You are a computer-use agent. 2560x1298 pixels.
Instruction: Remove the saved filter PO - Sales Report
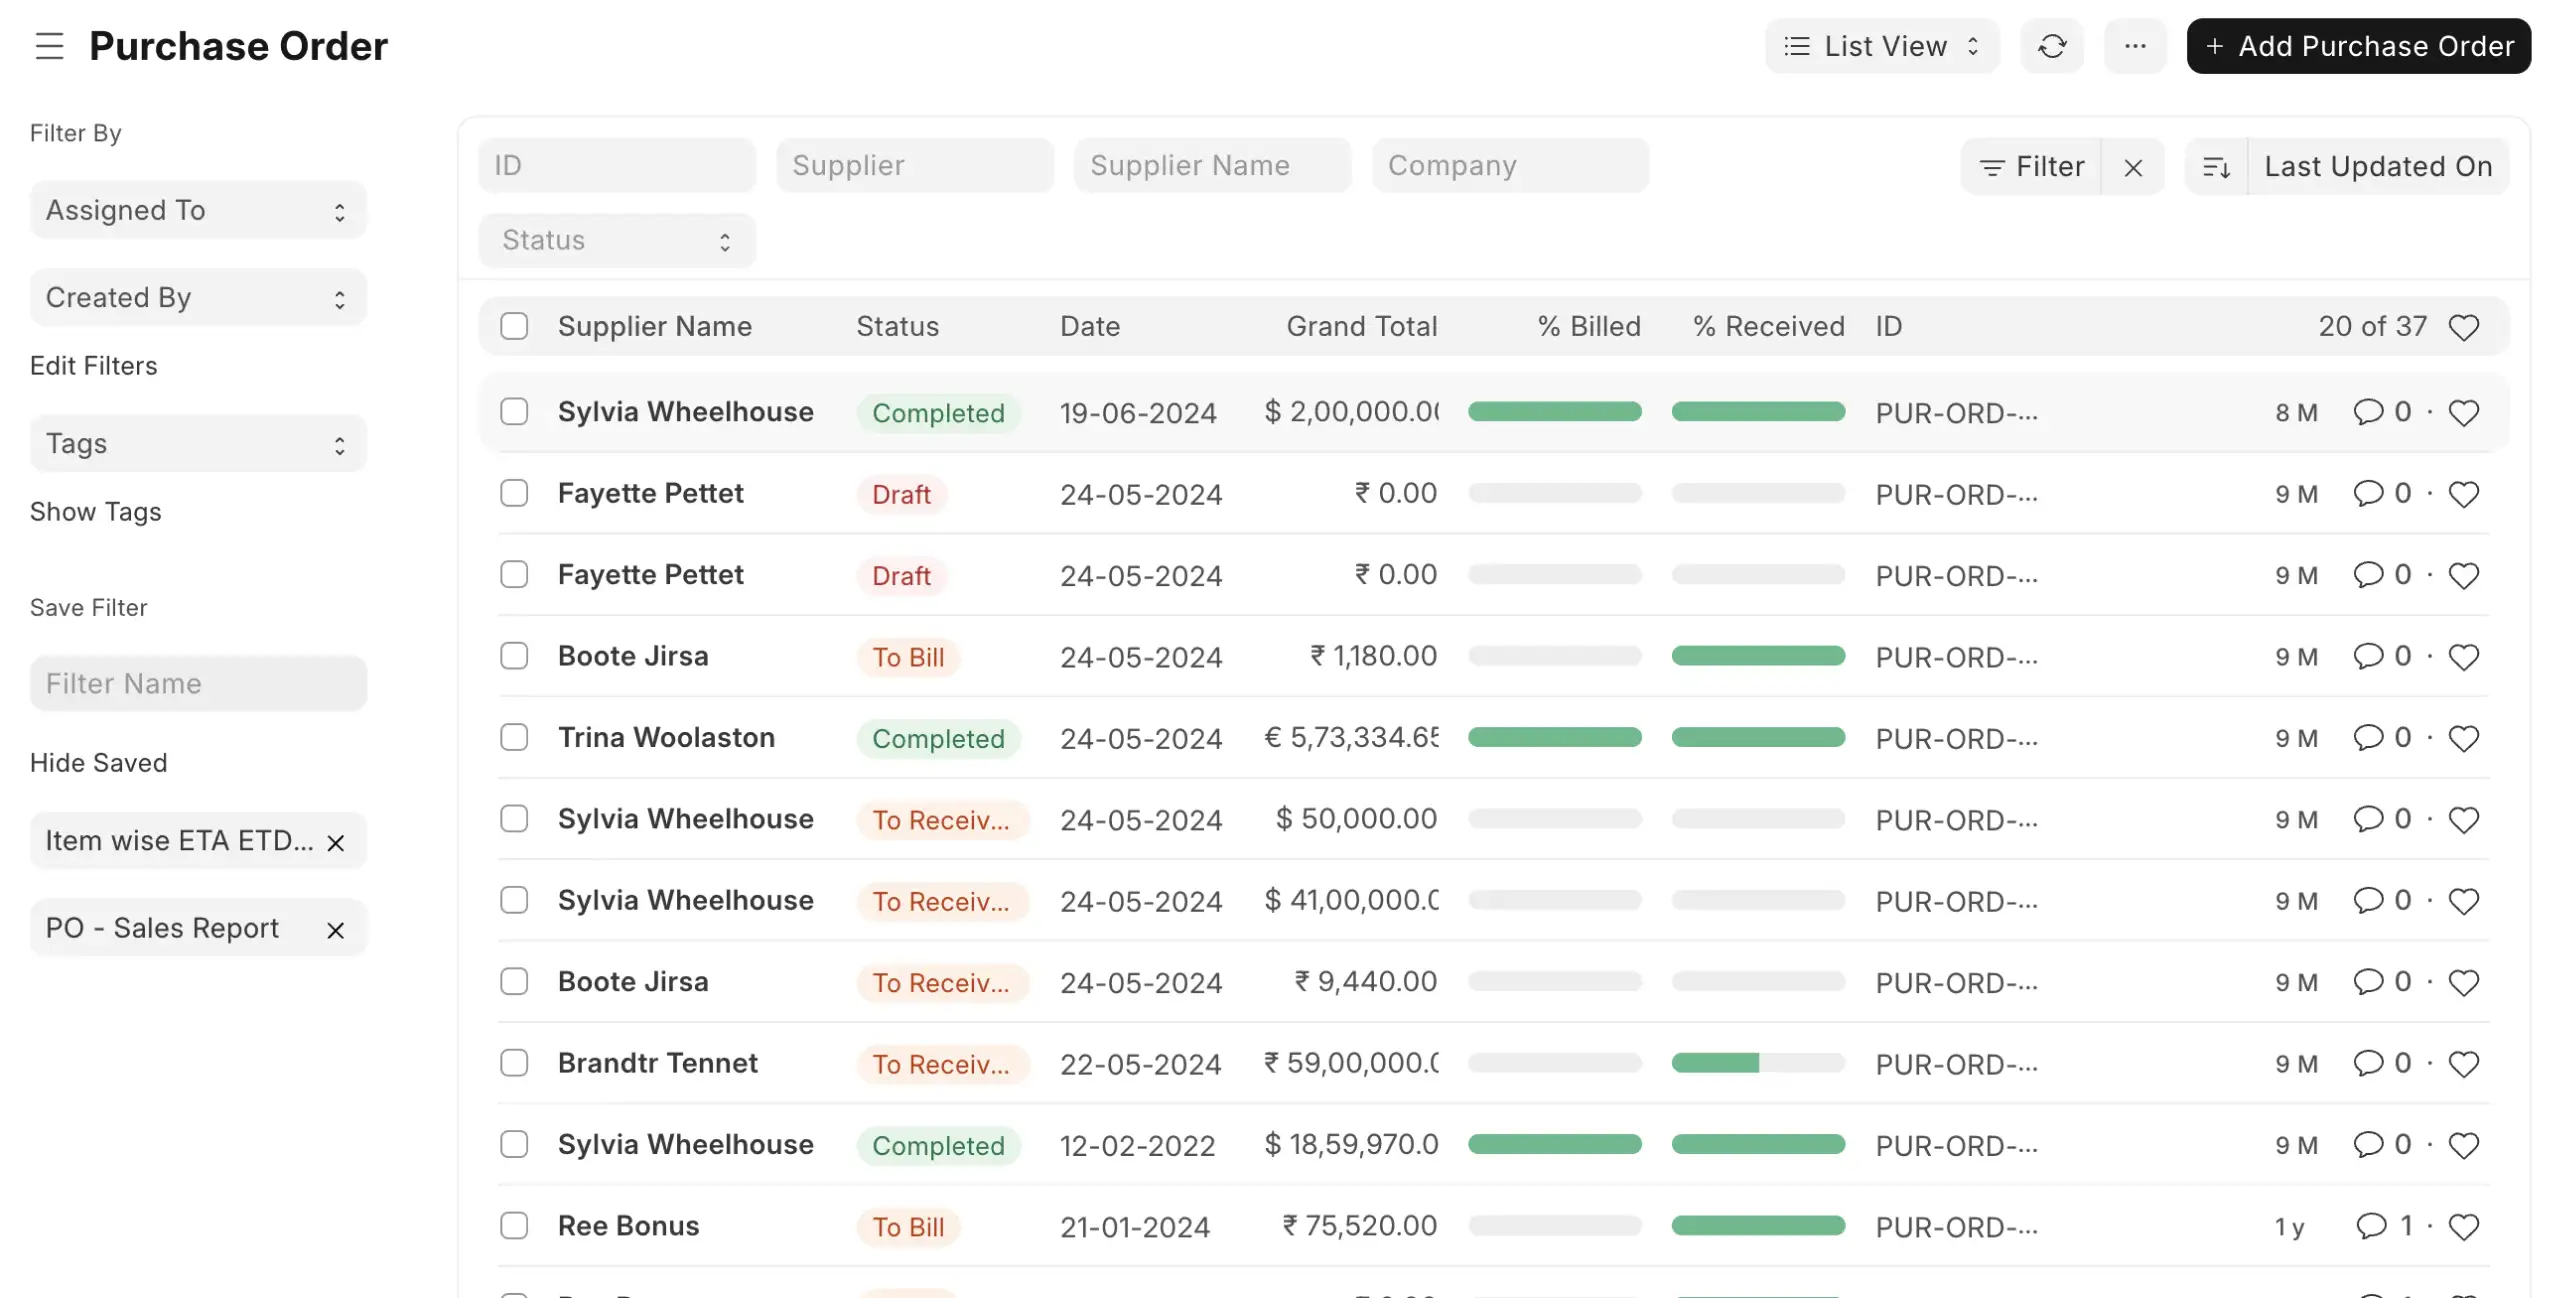(x=336, y=930)
